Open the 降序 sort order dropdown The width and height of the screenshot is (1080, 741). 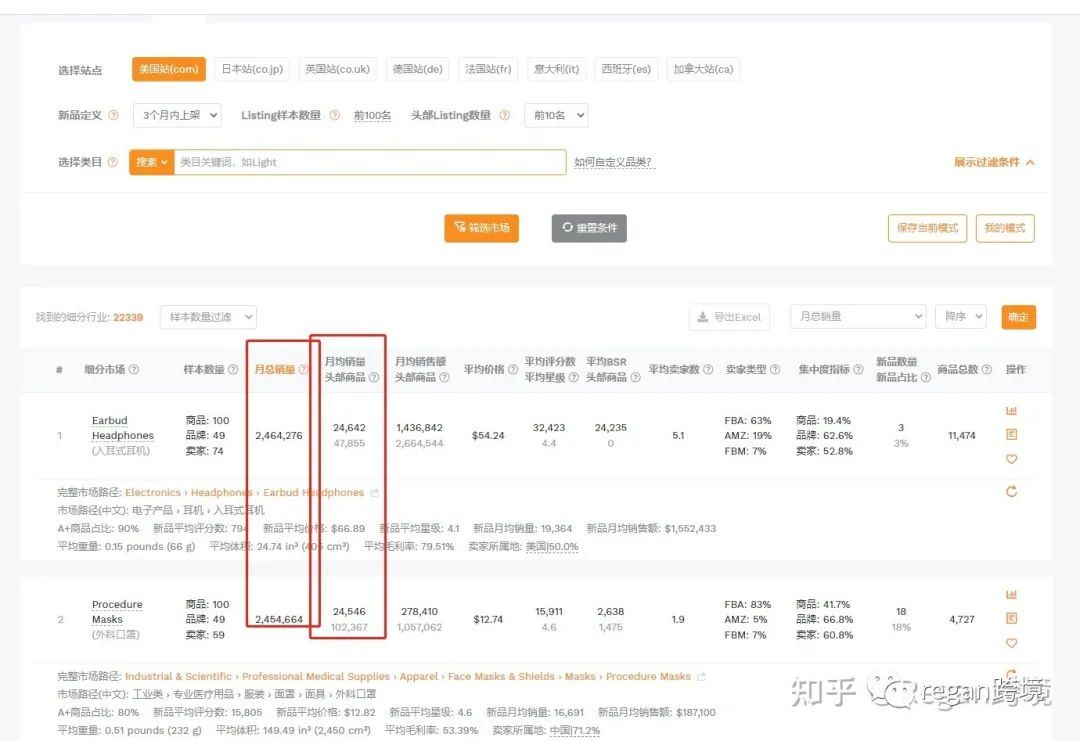tap(961, 316)
